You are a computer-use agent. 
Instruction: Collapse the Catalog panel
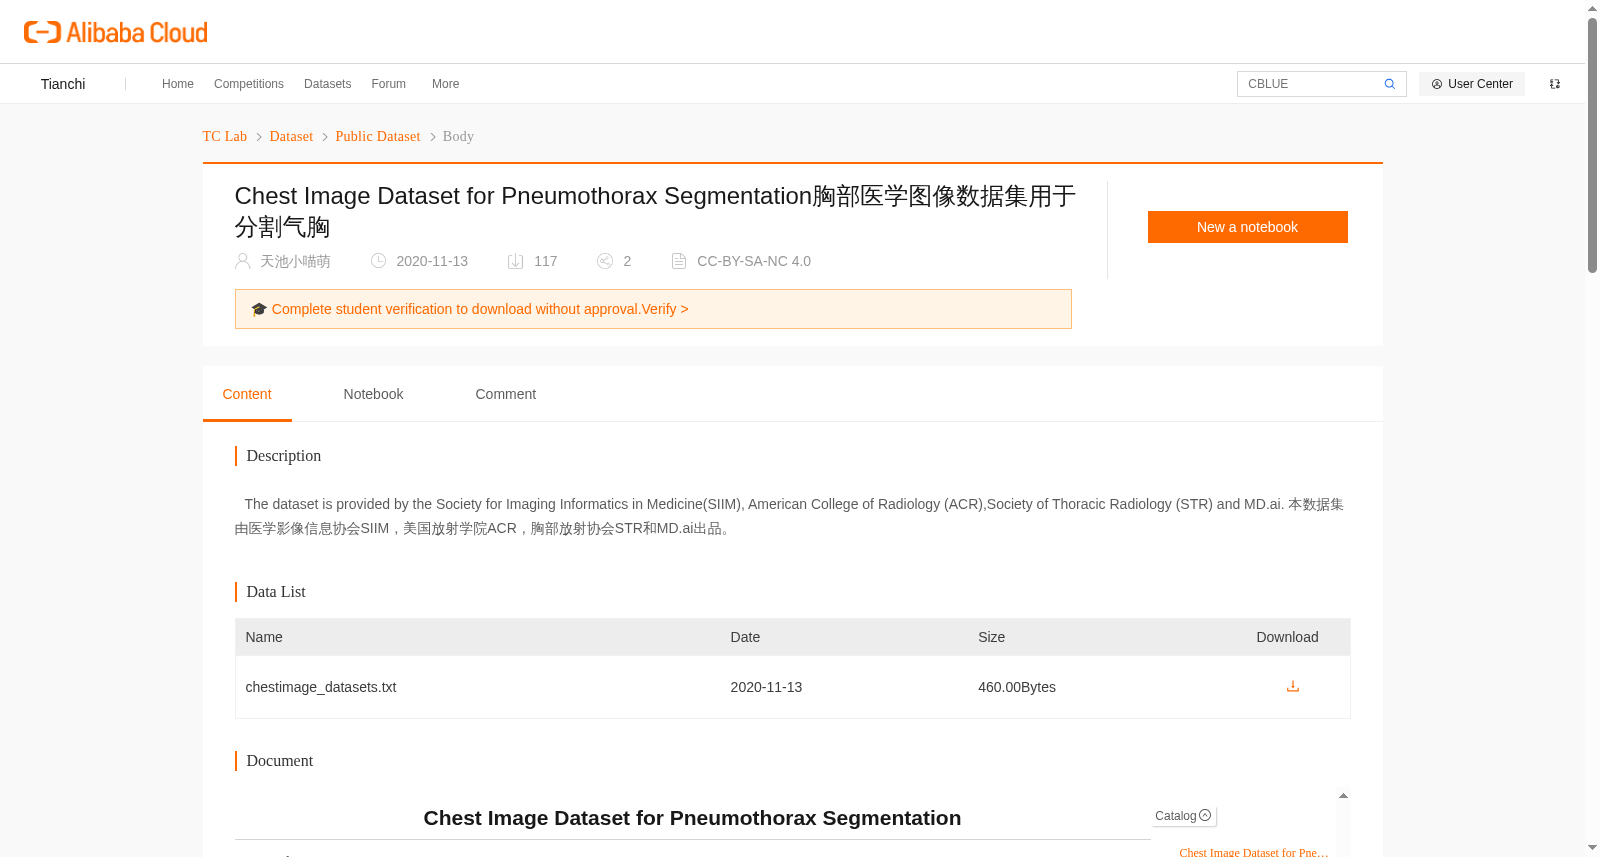click(1205, 816)
